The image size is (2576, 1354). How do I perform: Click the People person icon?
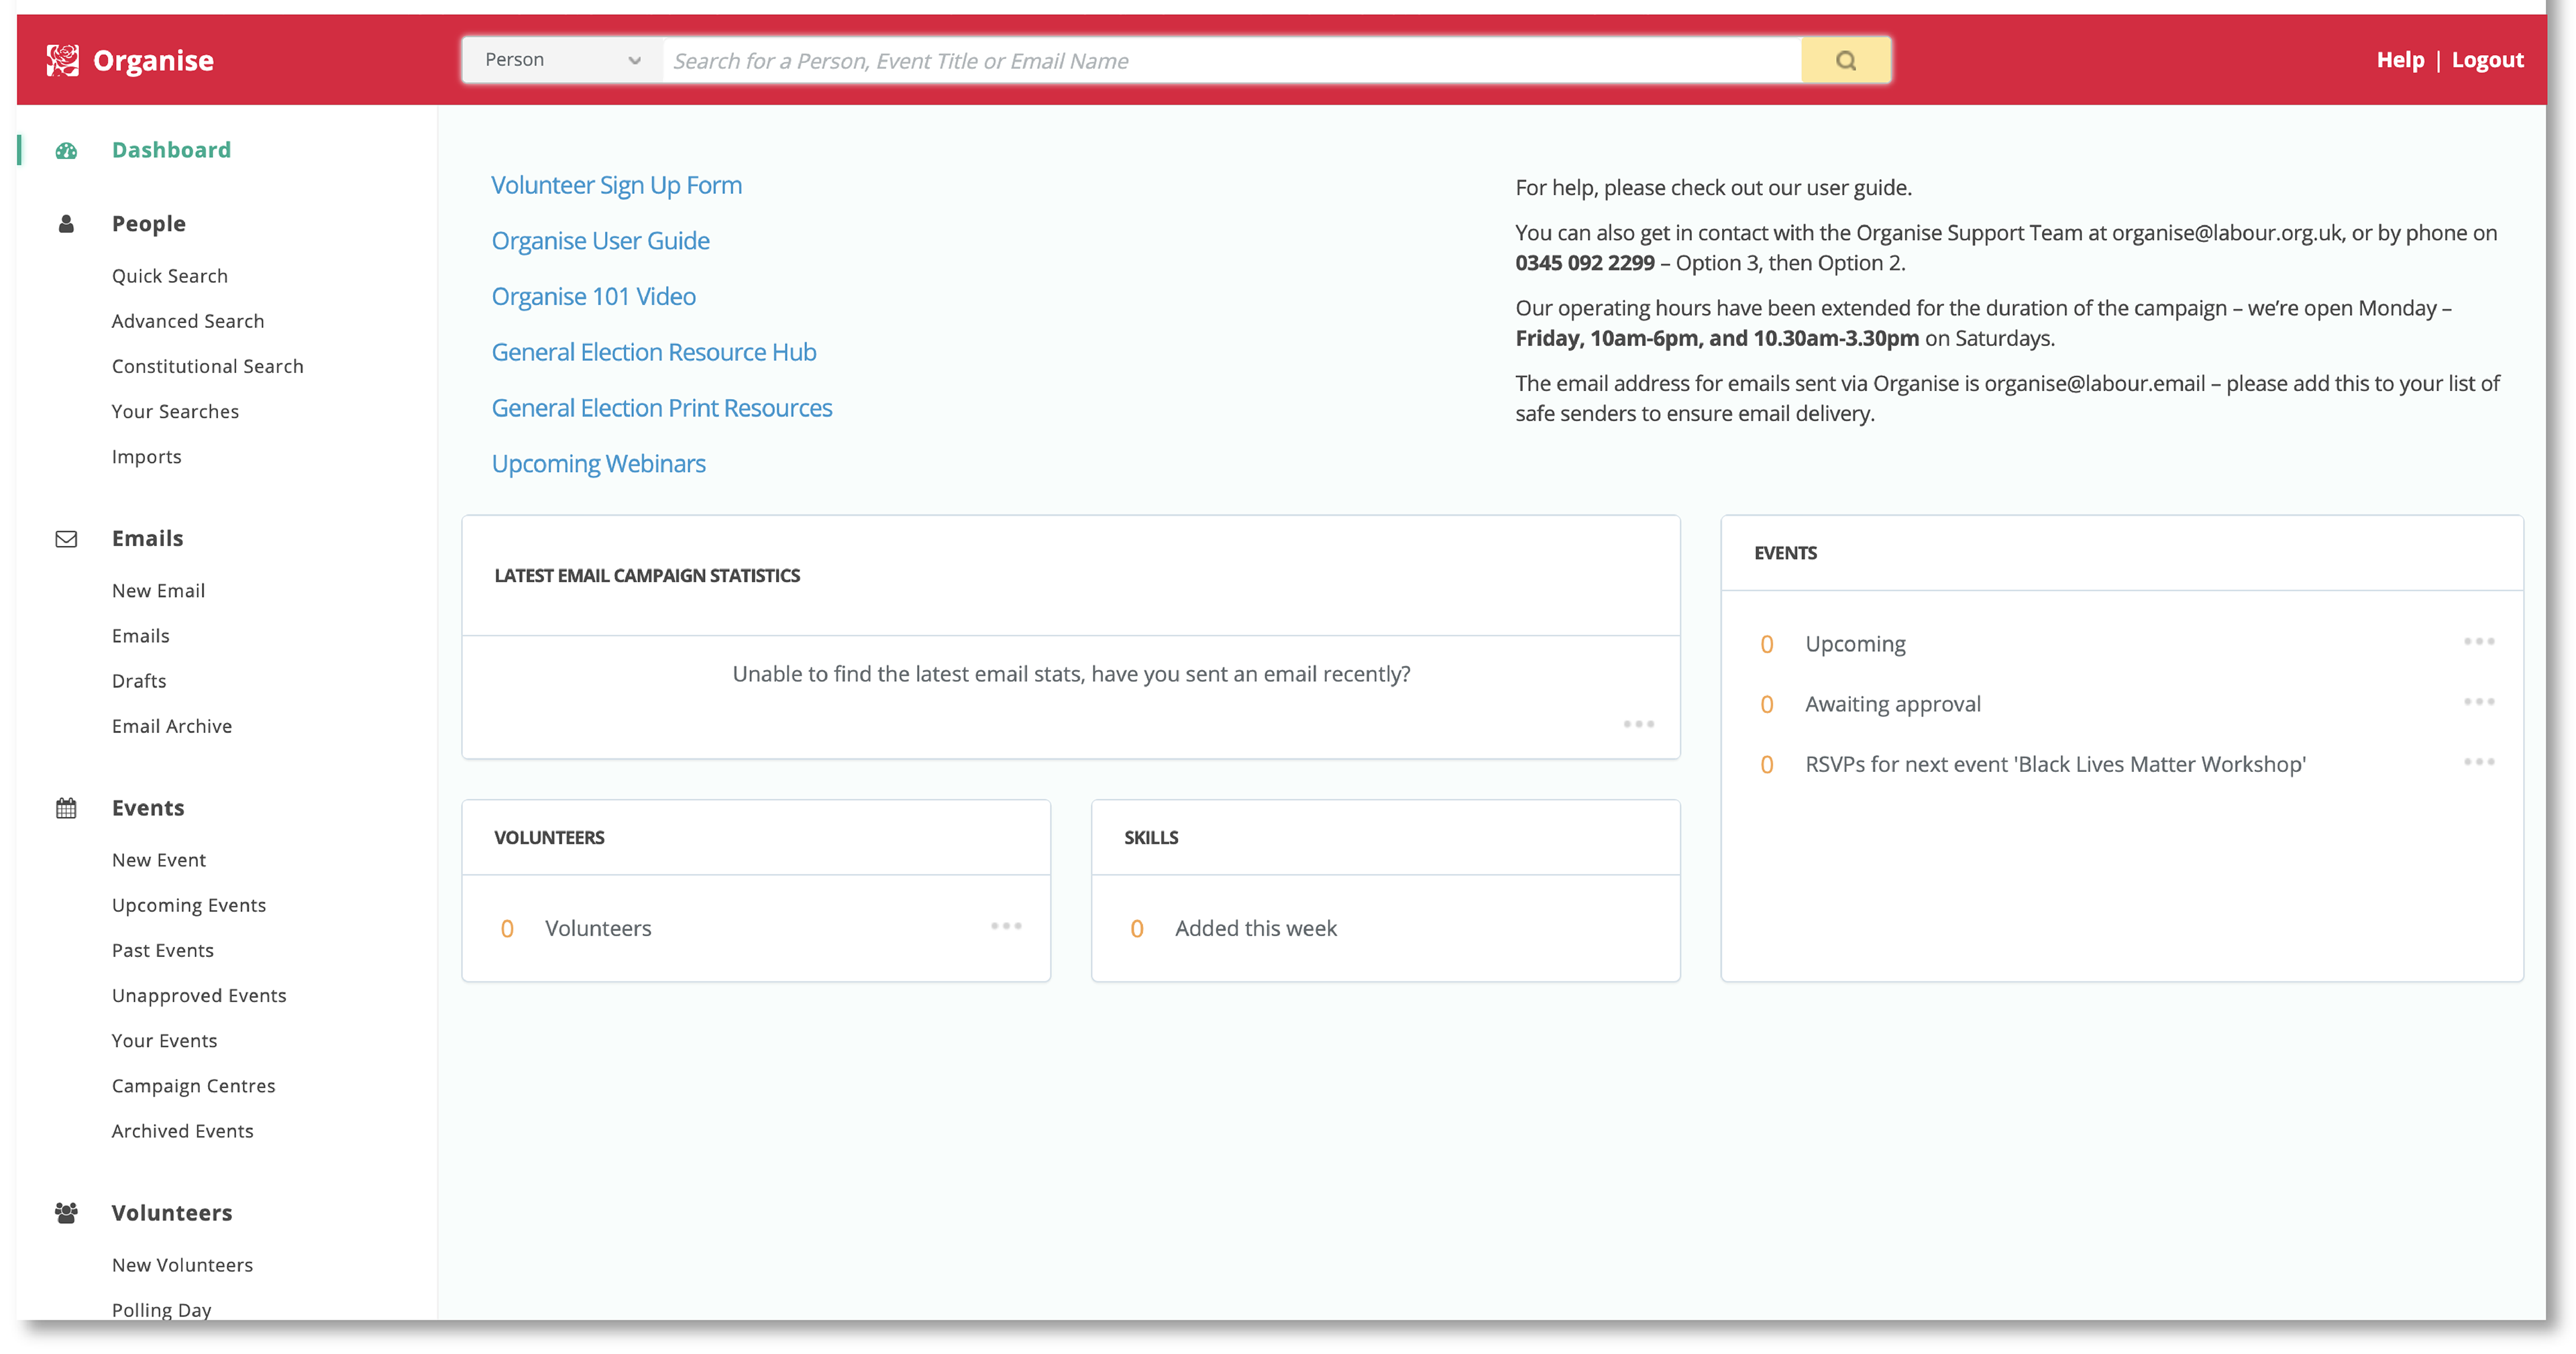66,224
